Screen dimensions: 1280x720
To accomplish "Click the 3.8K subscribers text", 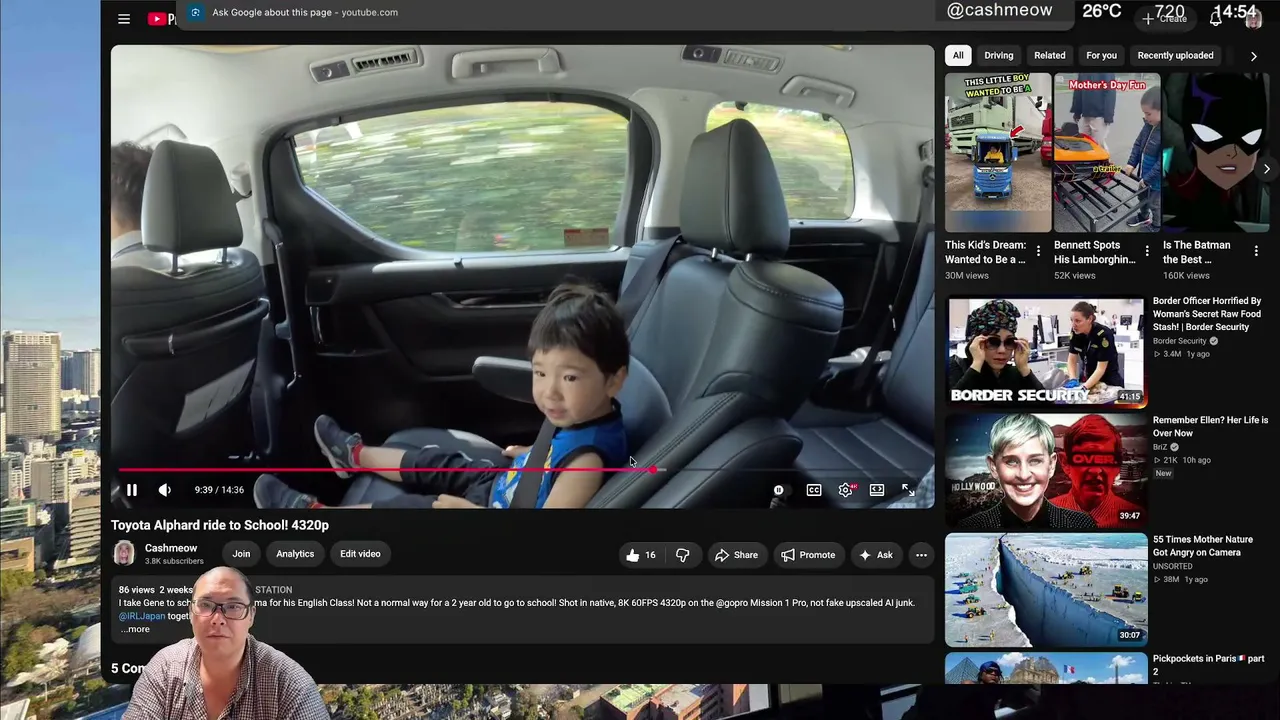I will pyautogui.click(x=174, y=561).
